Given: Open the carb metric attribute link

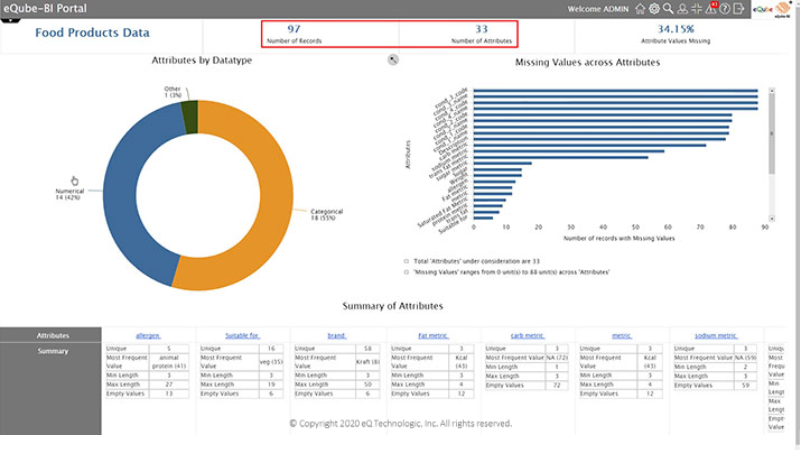Looking at the screenshot, I should click(527, 335).
